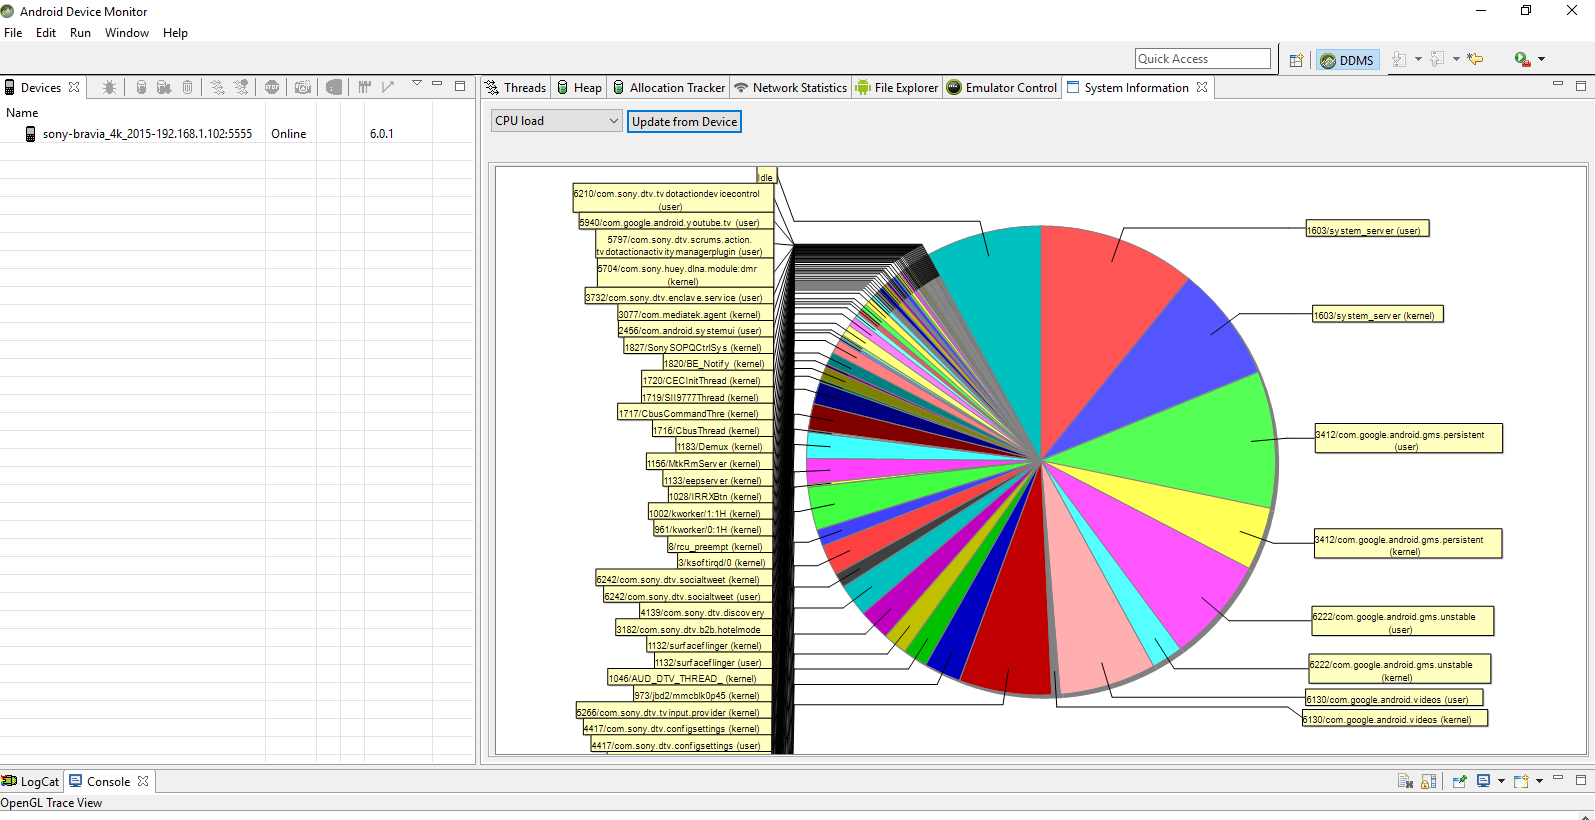Click the Clear Console icon
The width and height of the screenshot is (1595, 820).
click(x=1405, y=781)
